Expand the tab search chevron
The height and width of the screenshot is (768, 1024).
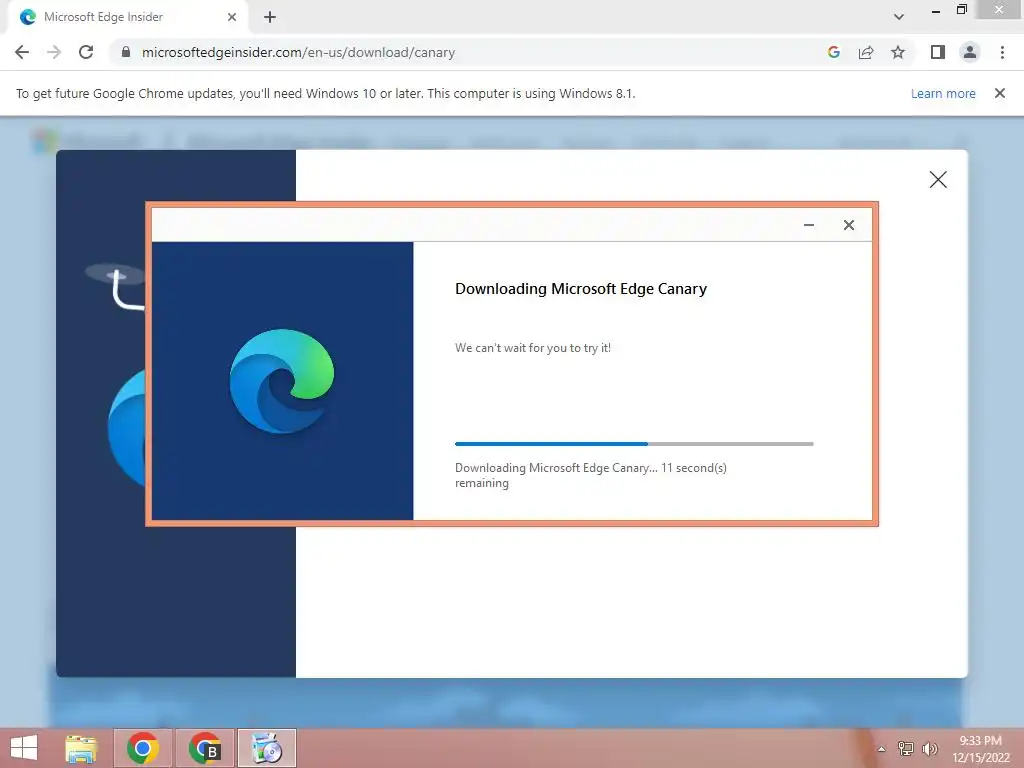899,17
